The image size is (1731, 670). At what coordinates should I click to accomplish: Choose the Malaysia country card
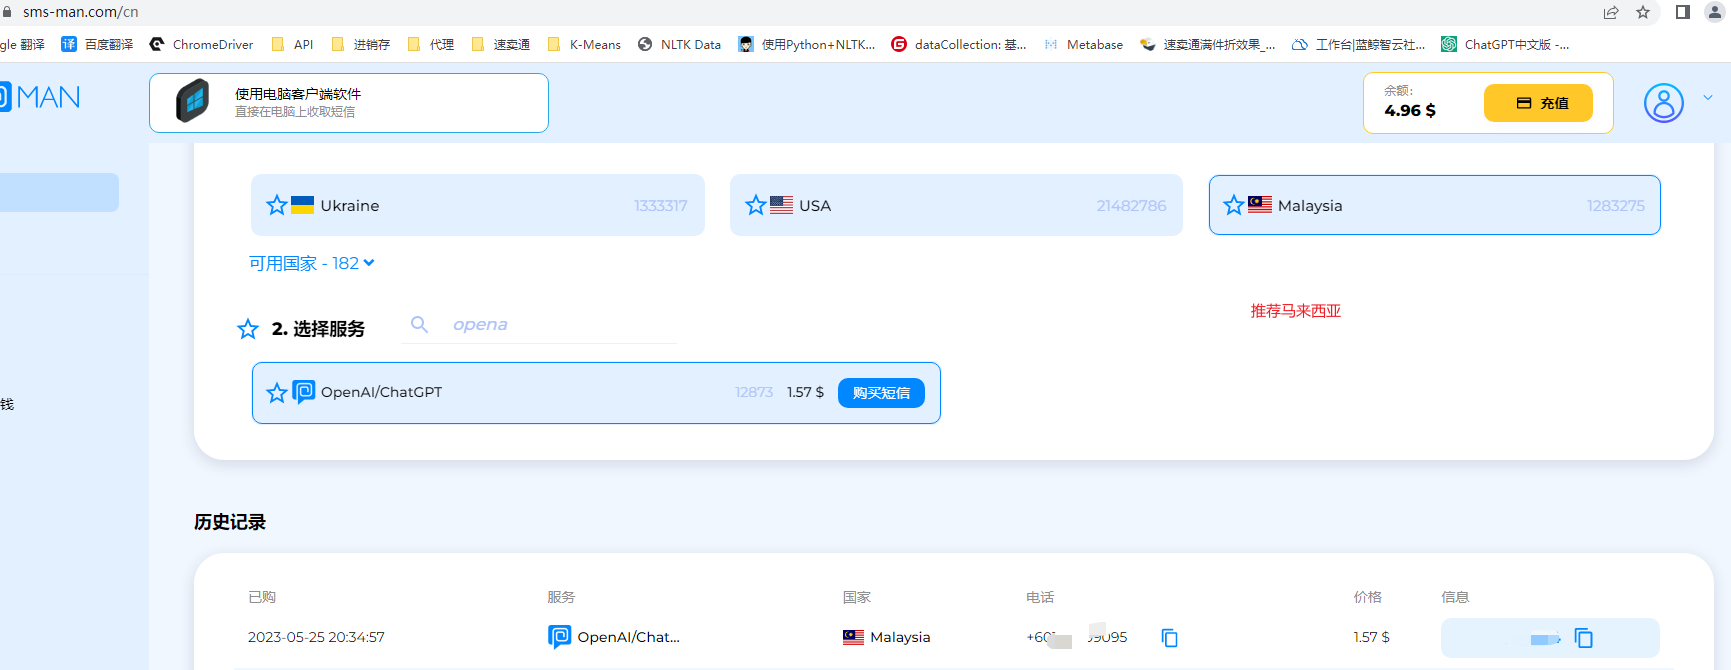pyautogui.click(x=1435, y=205)
